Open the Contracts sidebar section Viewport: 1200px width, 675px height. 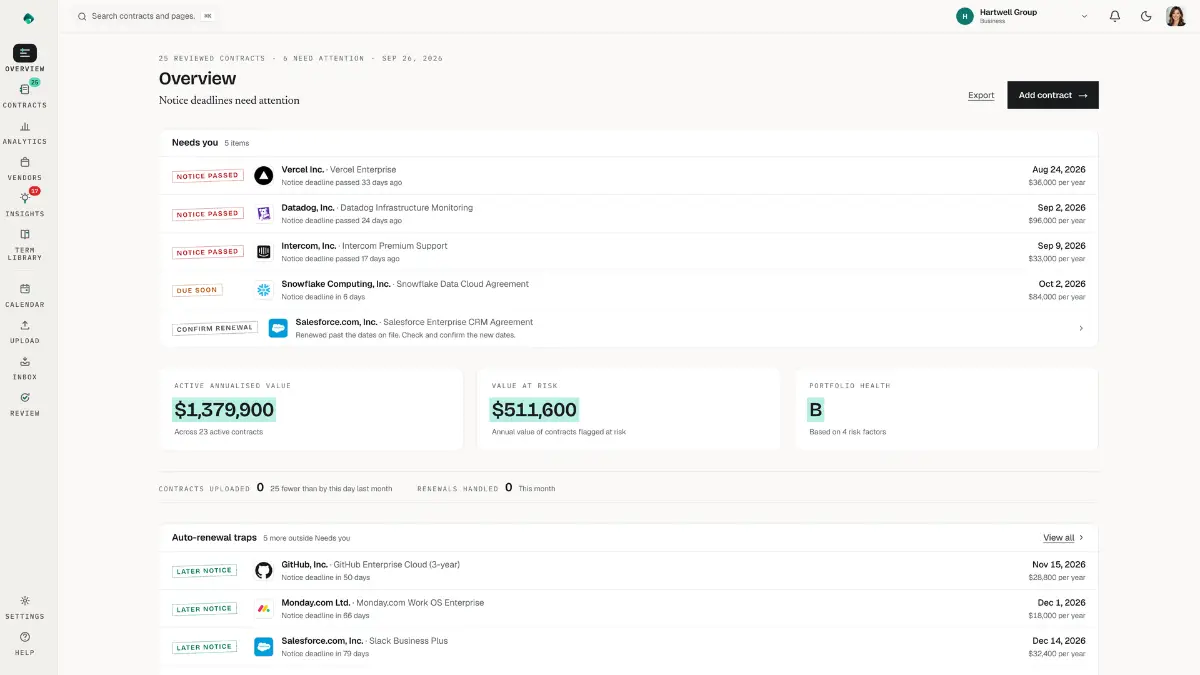(x=25, y=95)
